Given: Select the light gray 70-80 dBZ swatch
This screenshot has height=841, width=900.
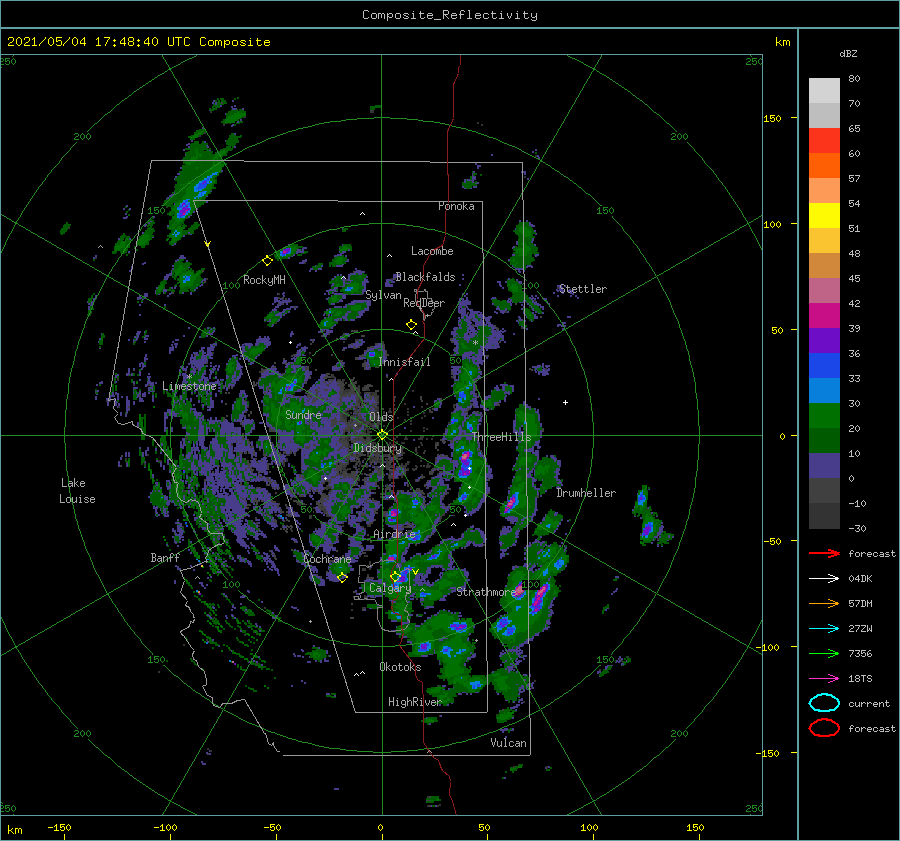Looking at the screenshot, I should pos(824,91).
